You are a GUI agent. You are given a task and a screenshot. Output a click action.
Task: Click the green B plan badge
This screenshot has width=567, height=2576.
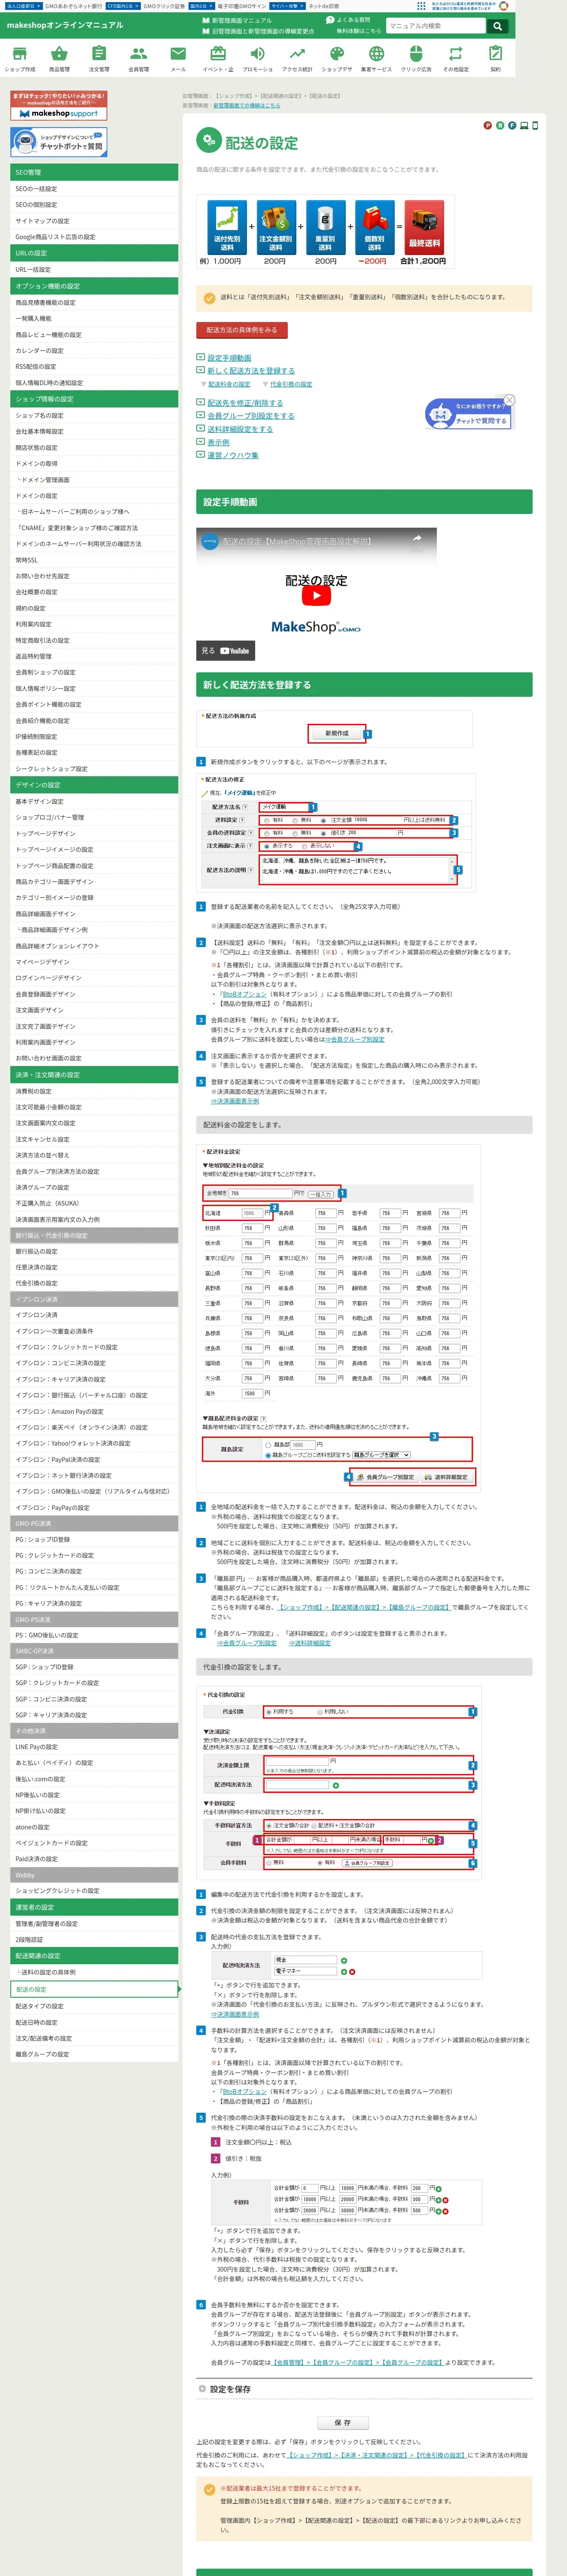(499, 126)
